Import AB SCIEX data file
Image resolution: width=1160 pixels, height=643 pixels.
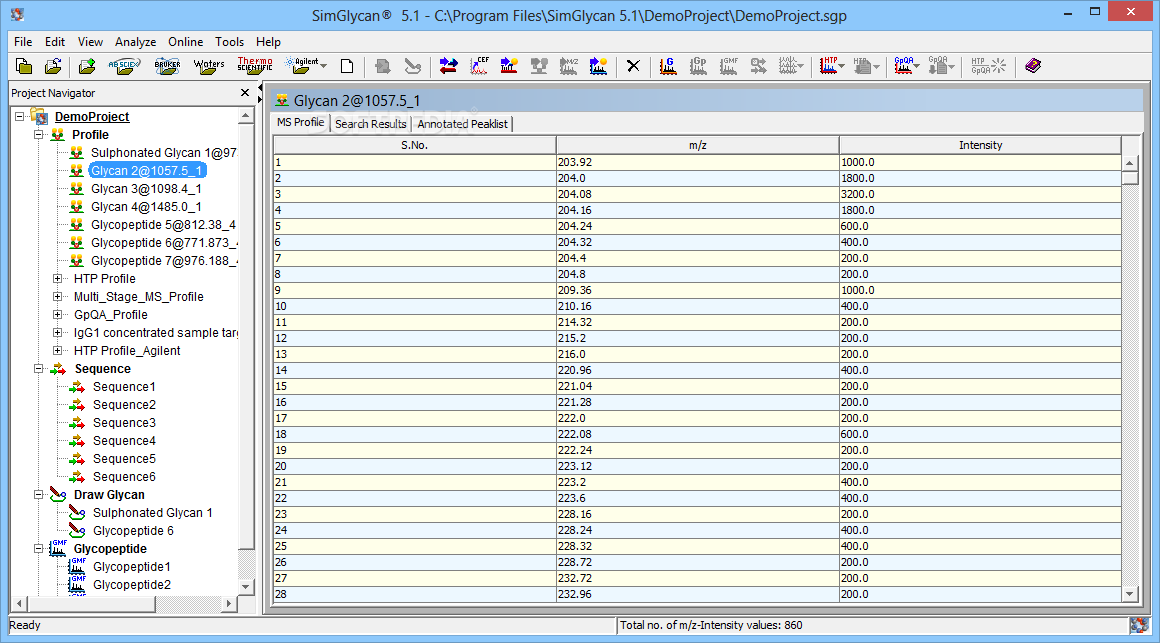(124, 67)
